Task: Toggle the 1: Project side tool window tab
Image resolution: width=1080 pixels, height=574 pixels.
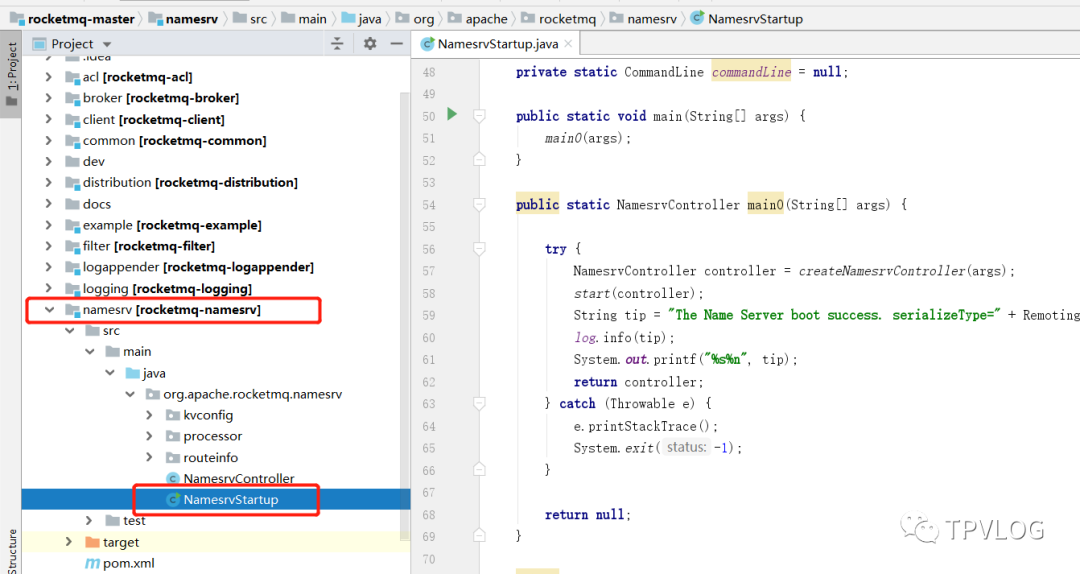Action: [11, 74]
